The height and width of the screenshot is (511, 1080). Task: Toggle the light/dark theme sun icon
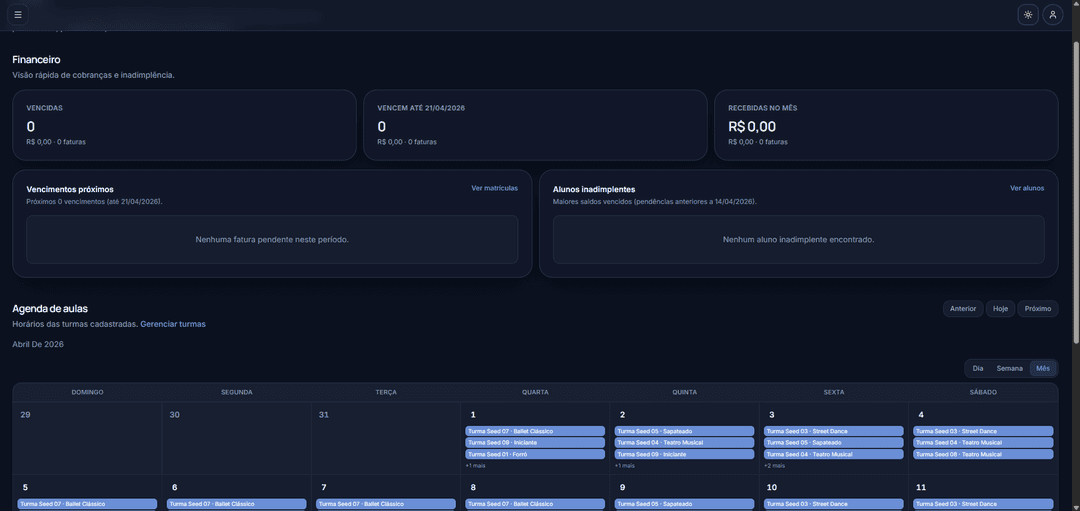click(1028, 15)
